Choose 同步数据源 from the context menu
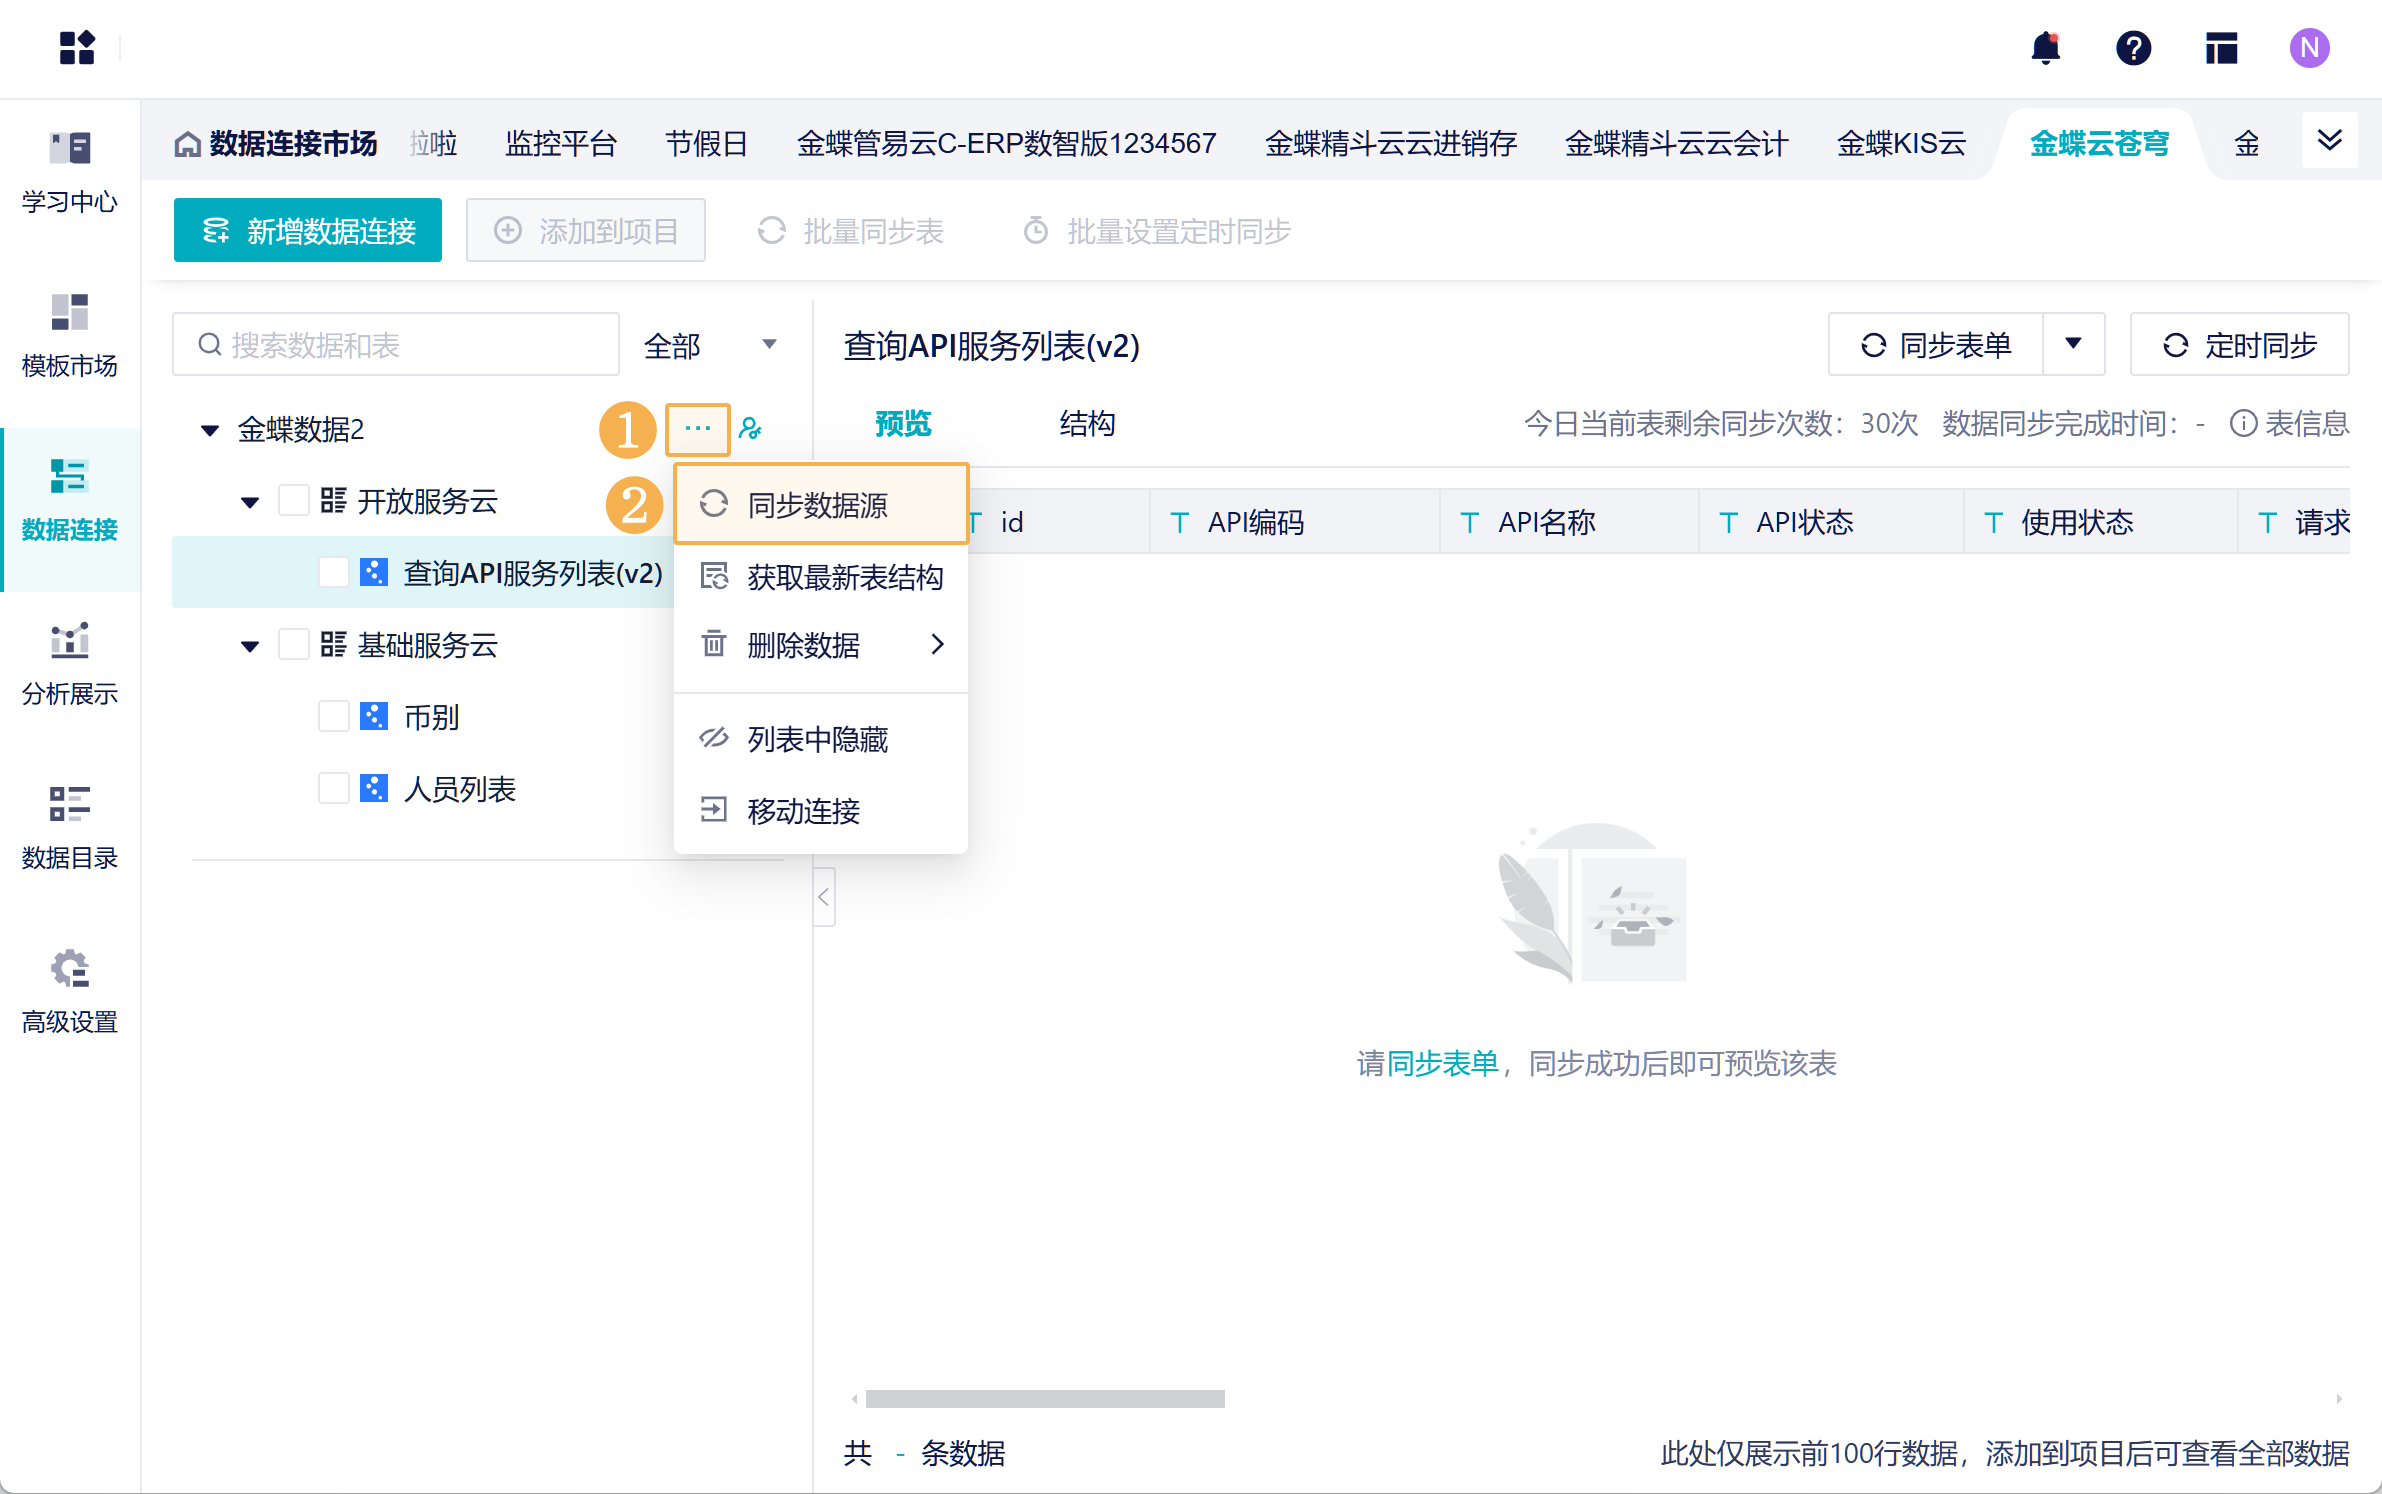The image size is (2382, 1494). (818, 505)
